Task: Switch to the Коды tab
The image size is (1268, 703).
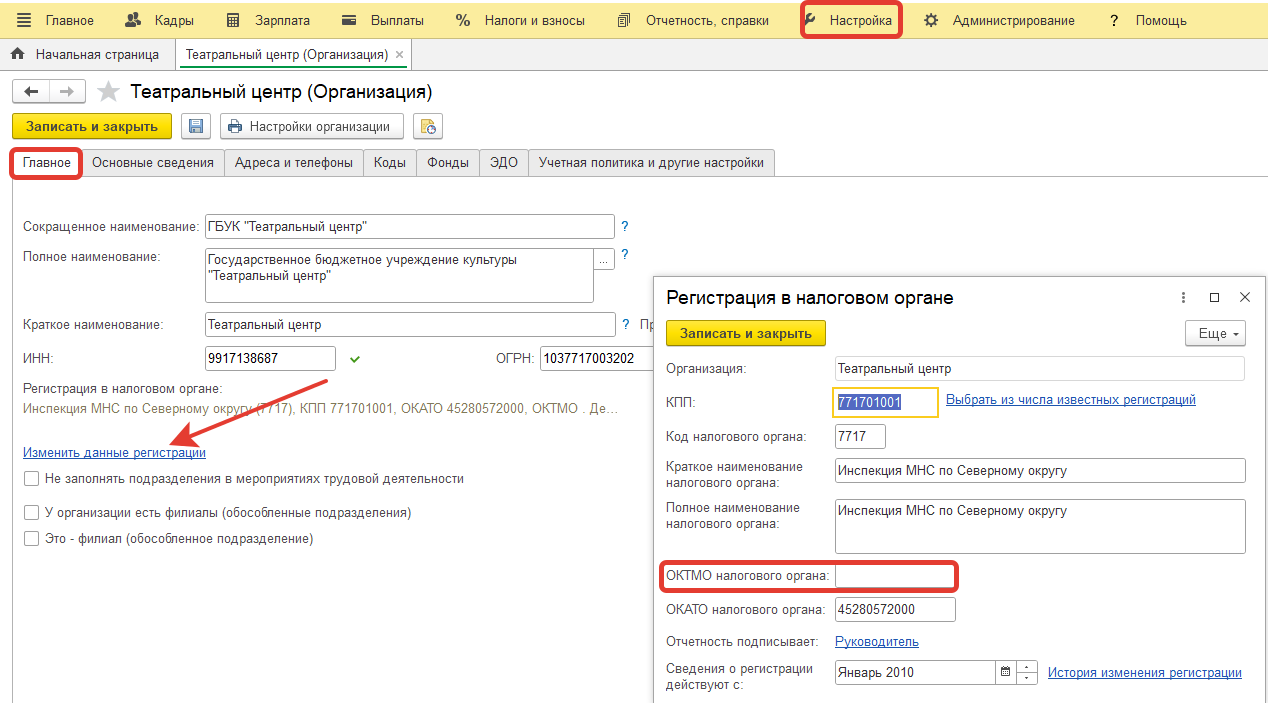Action: pos(390,163)
